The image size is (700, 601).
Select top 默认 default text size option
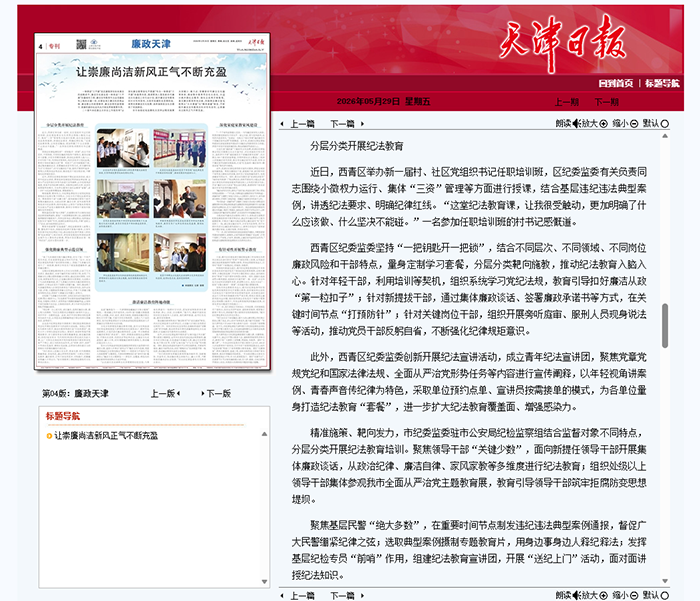click(x=656, y=124)
